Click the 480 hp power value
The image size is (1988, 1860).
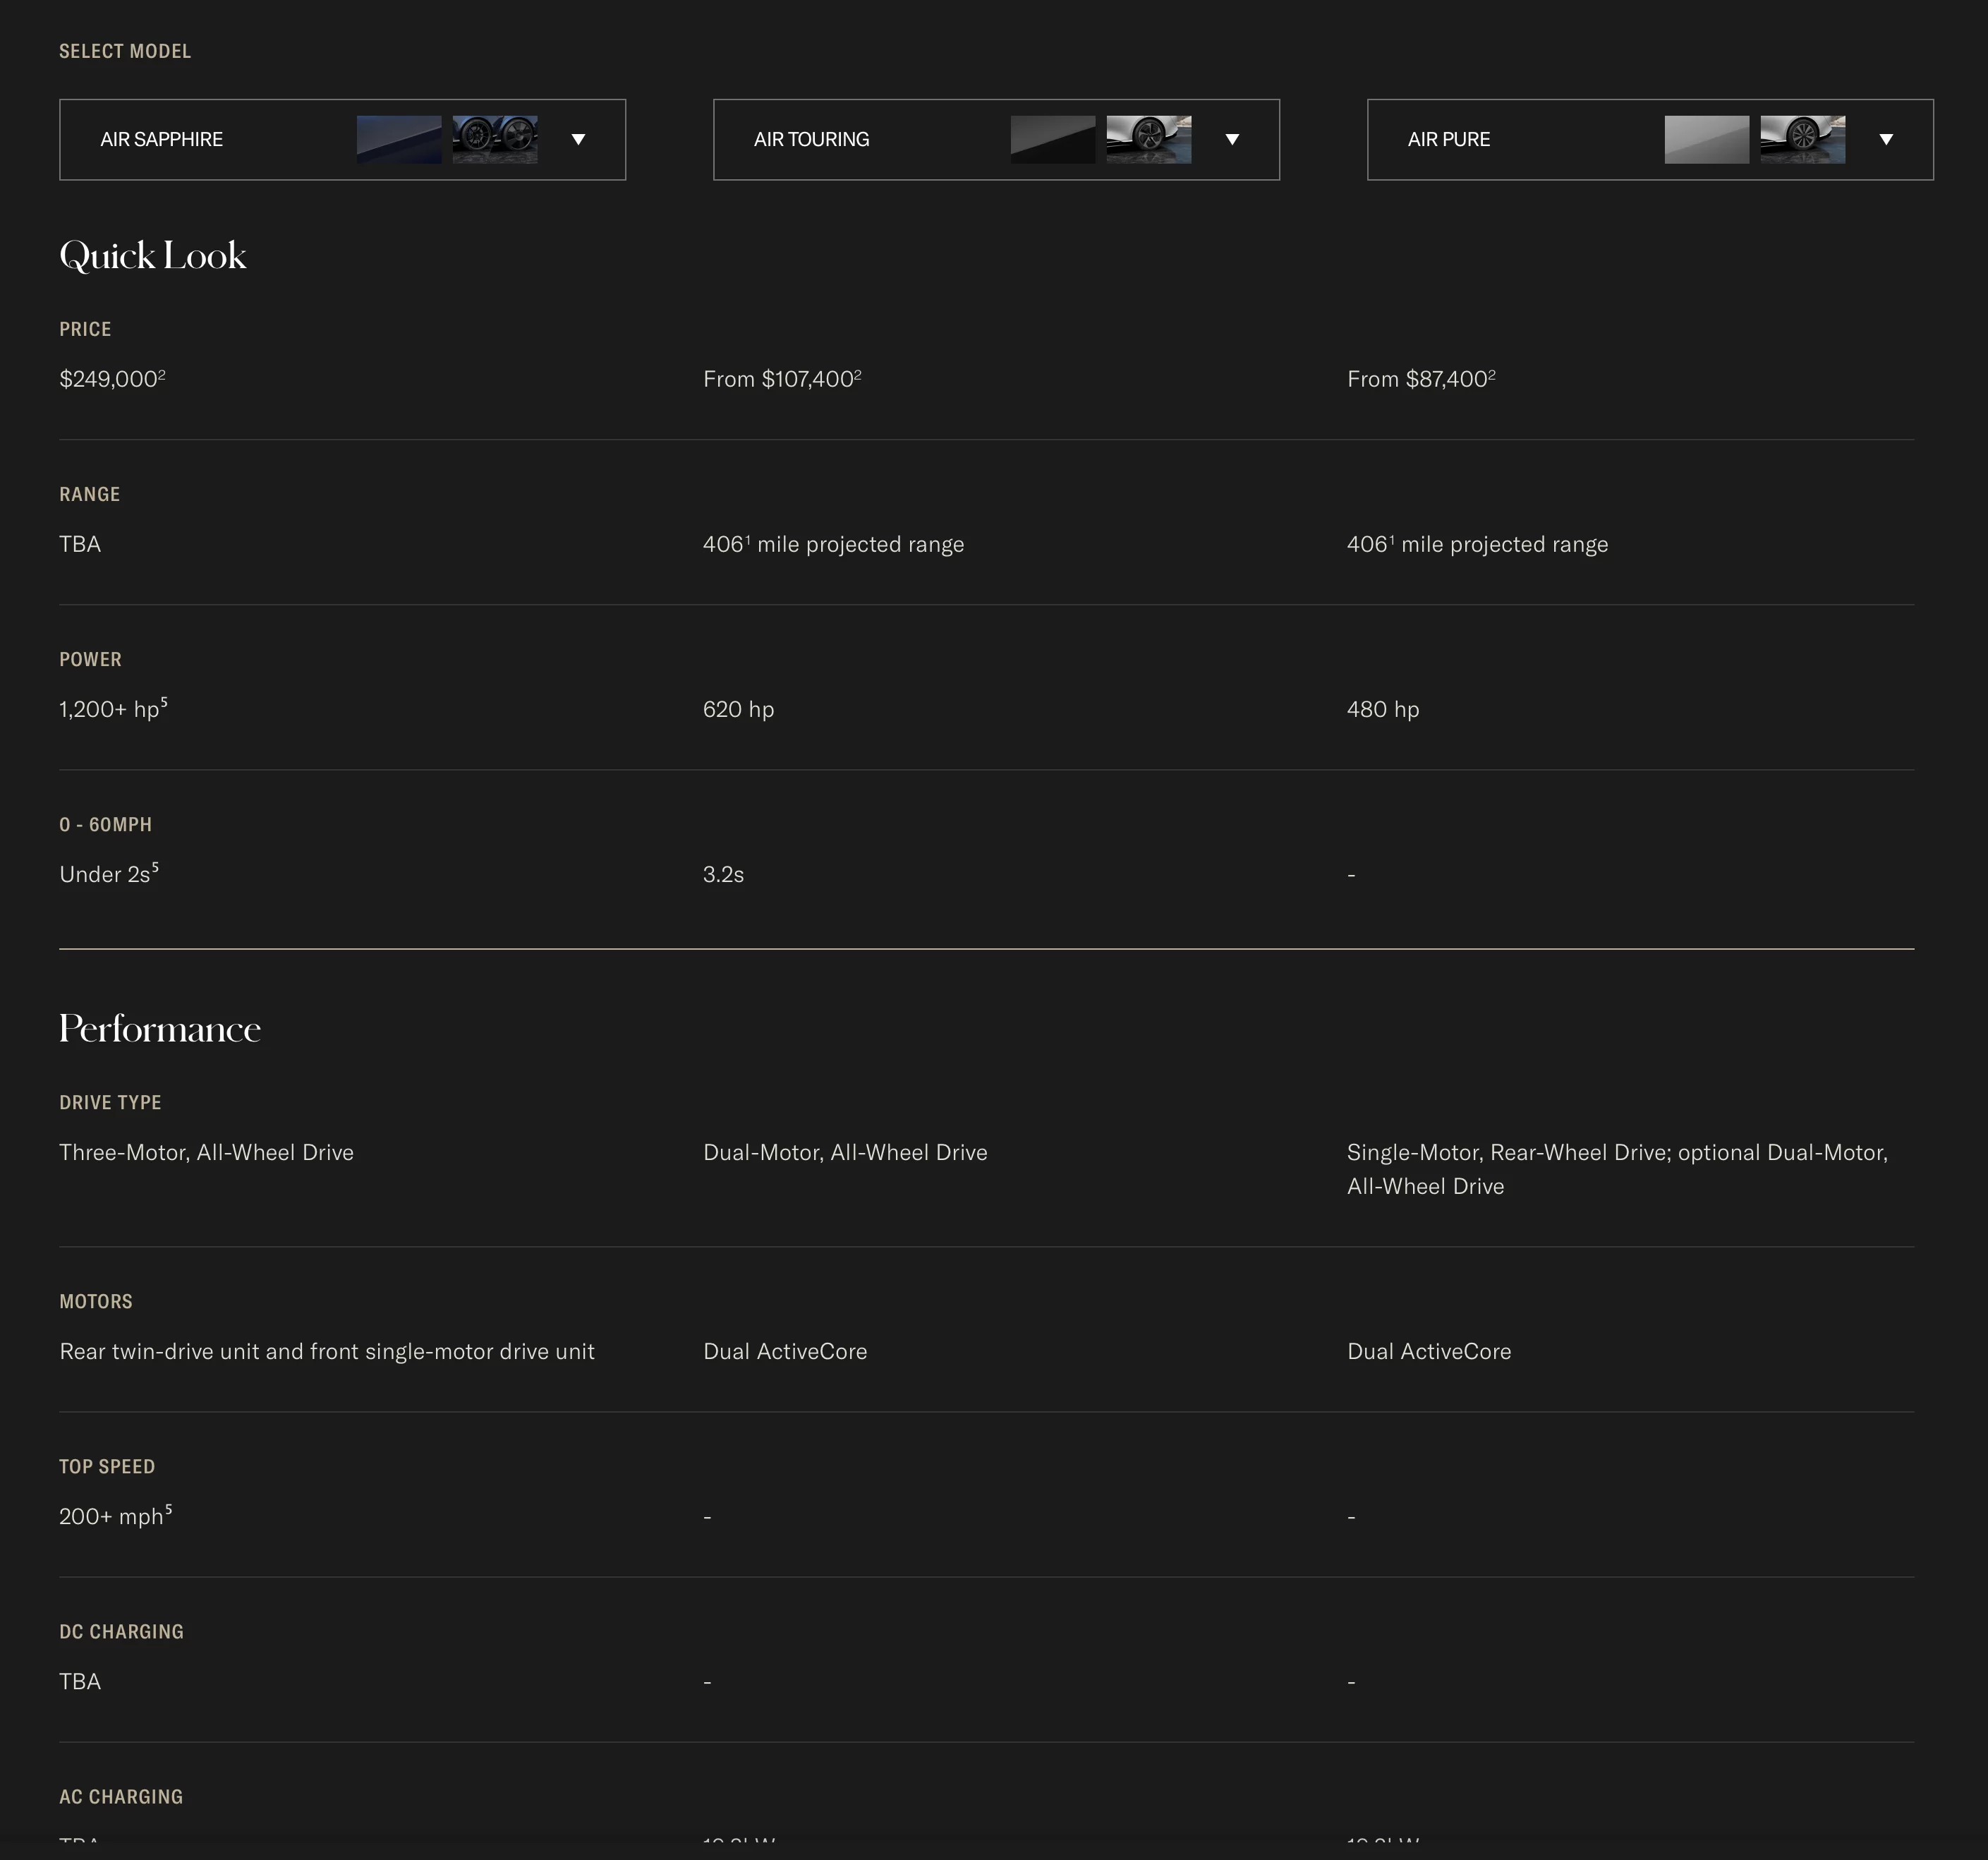pos(1383,710)
